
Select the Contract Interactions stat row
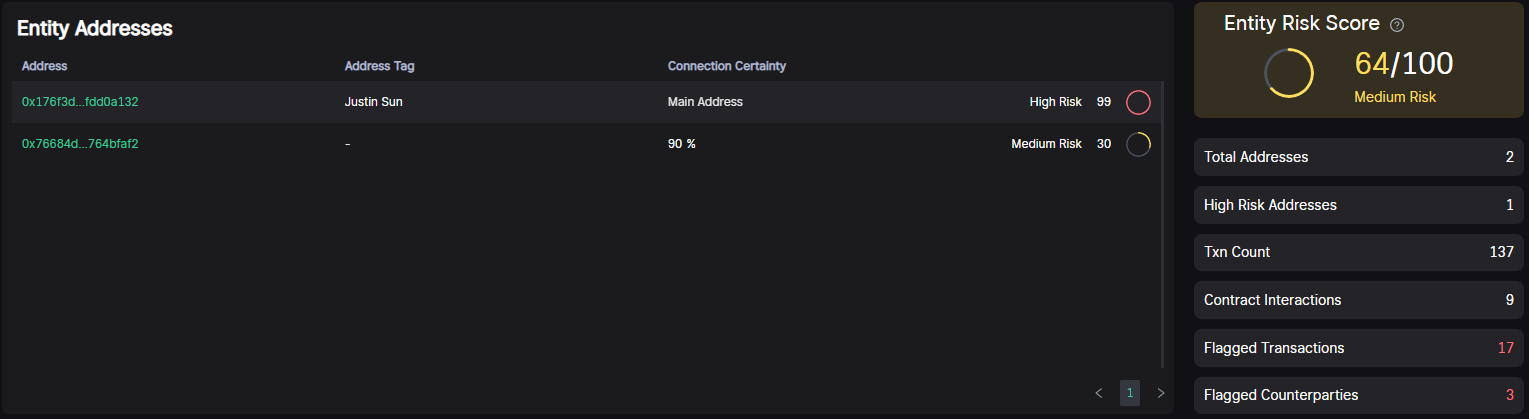pyautogui.click(x=1359, y=300)
